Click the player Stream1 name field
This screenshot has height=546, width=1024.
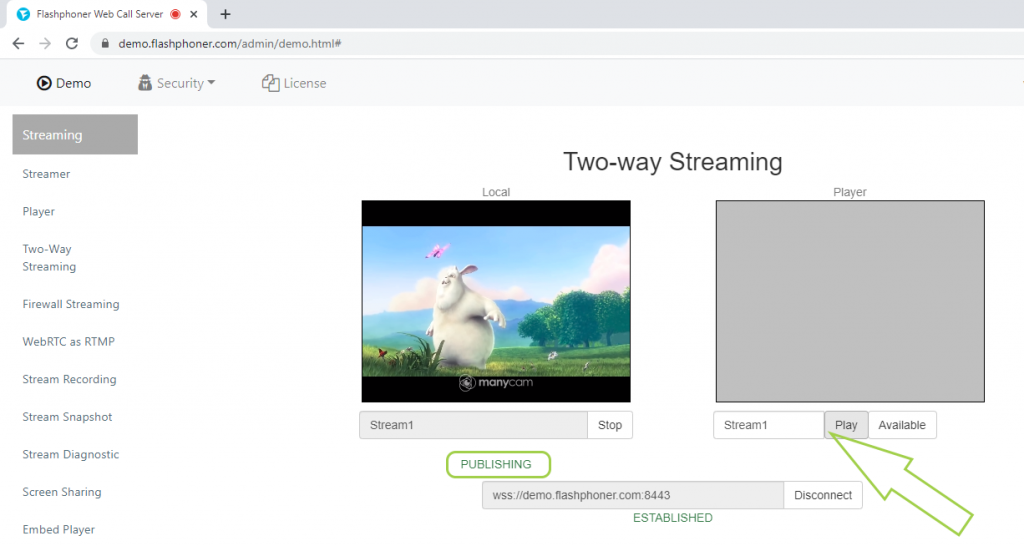pyautogui.click(x=769, y=425)
